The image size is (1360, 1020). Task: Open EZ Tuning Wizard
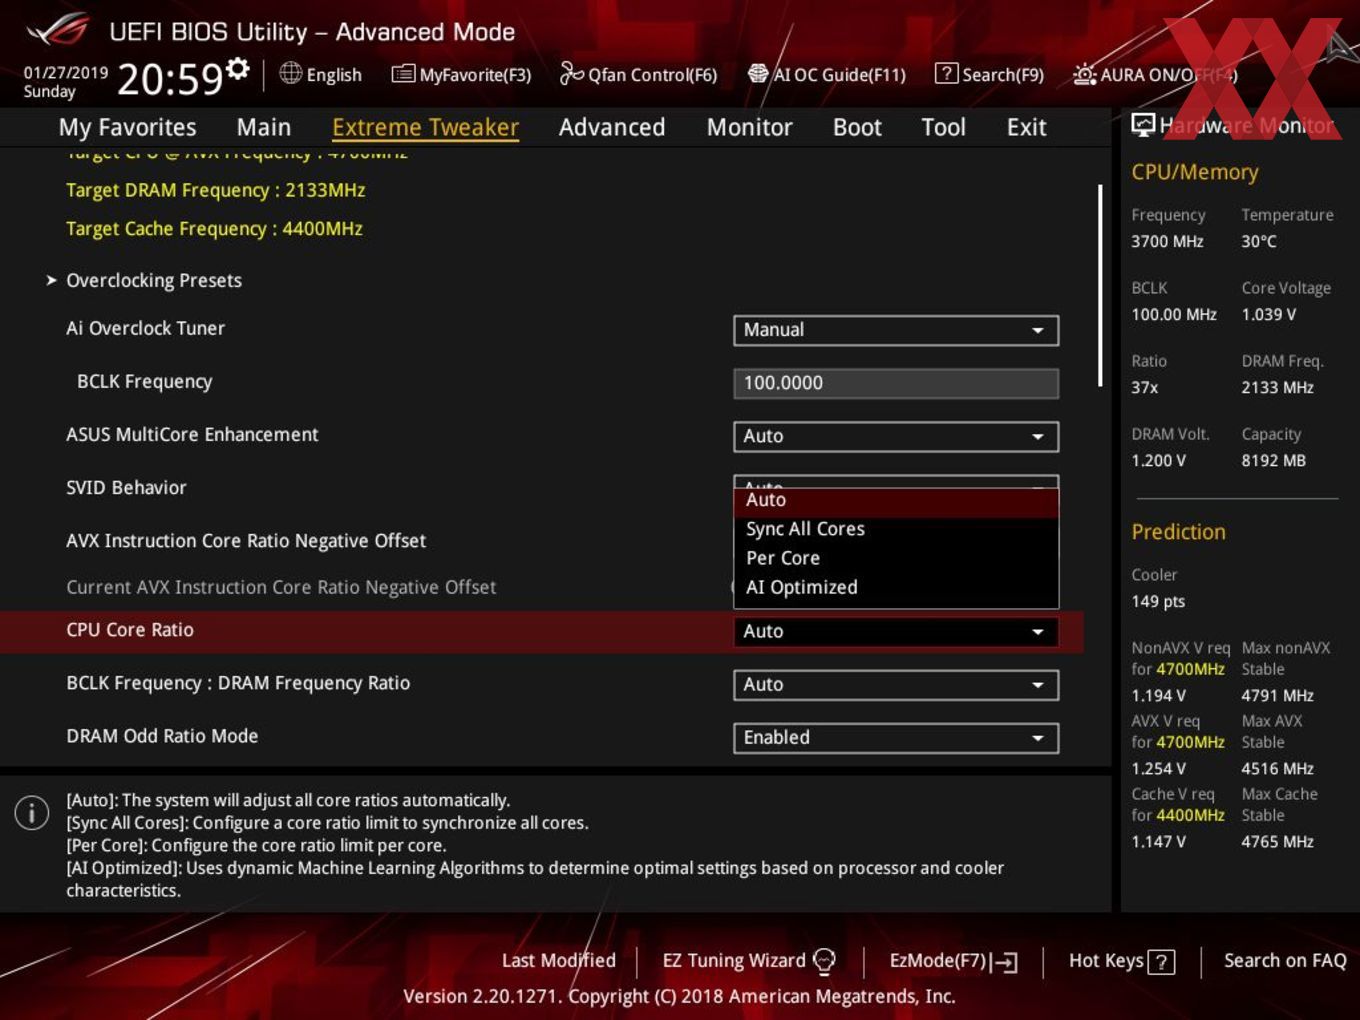pos(748,960)
